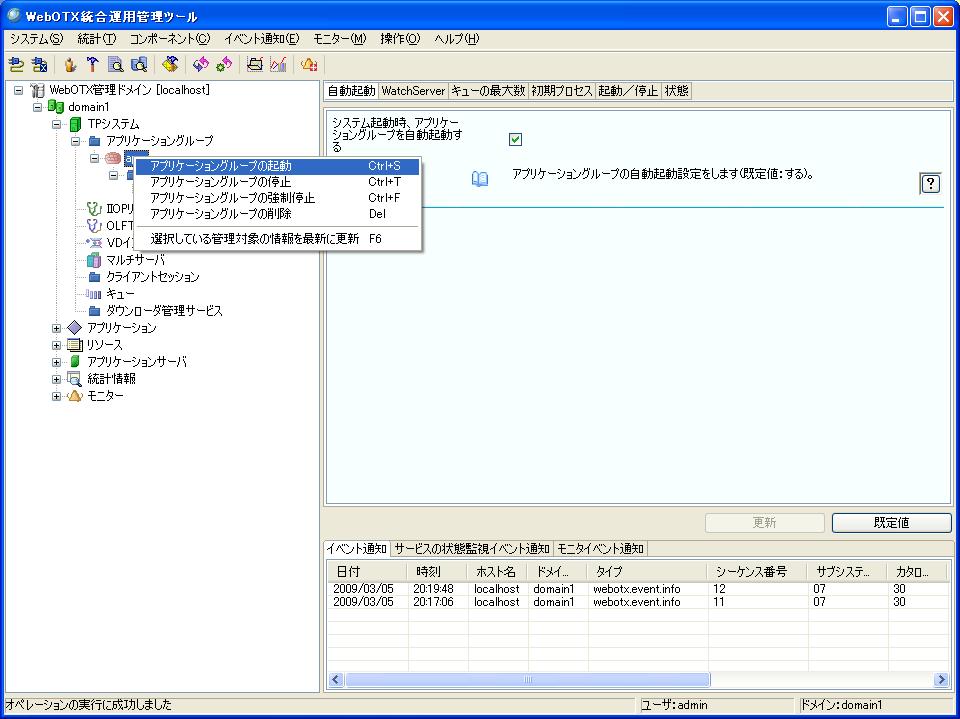Click the first connect icon in the toolbar

17,65
